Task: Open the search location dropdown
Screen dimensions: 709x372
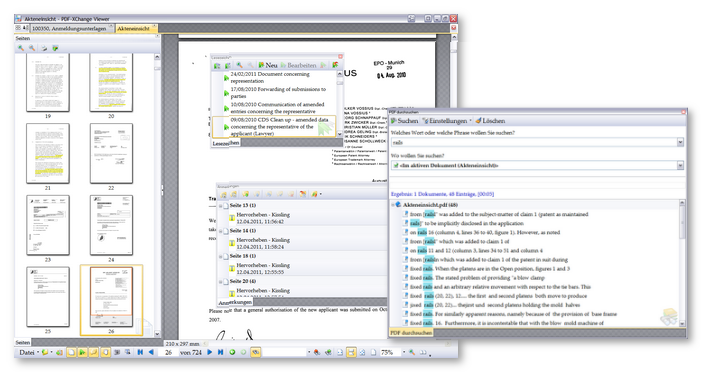Action: [x=680, y=165]
